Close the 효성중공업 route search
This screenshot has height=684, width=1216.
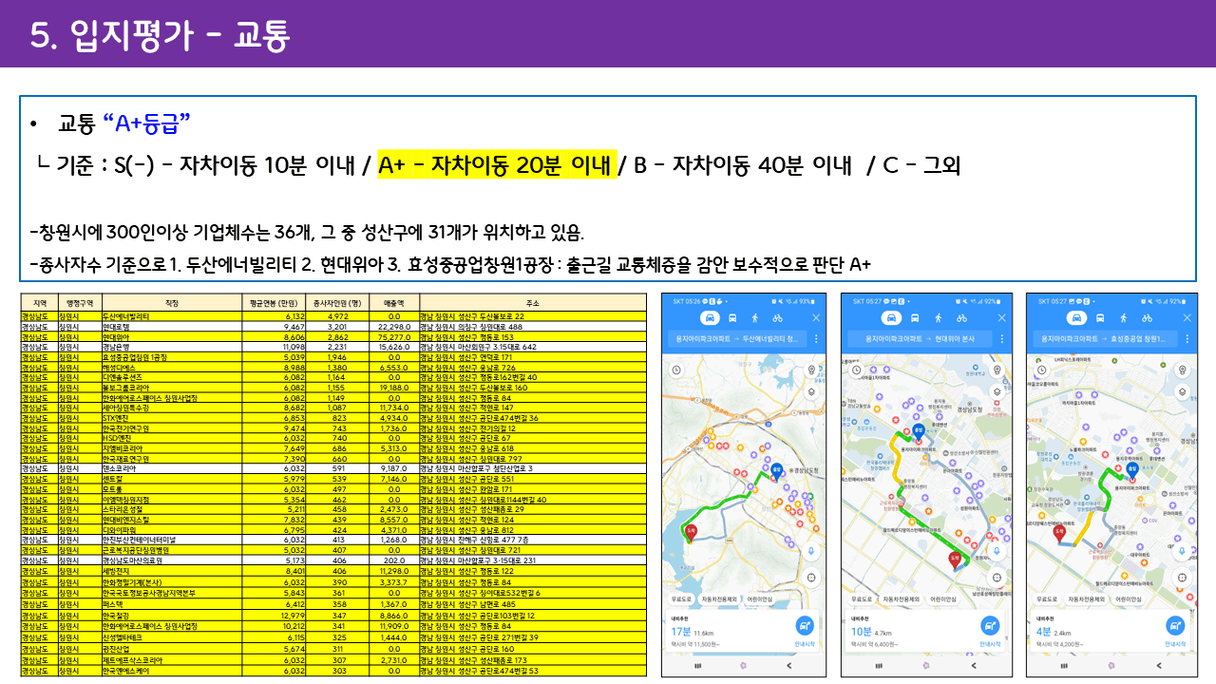click(1185, 318)
